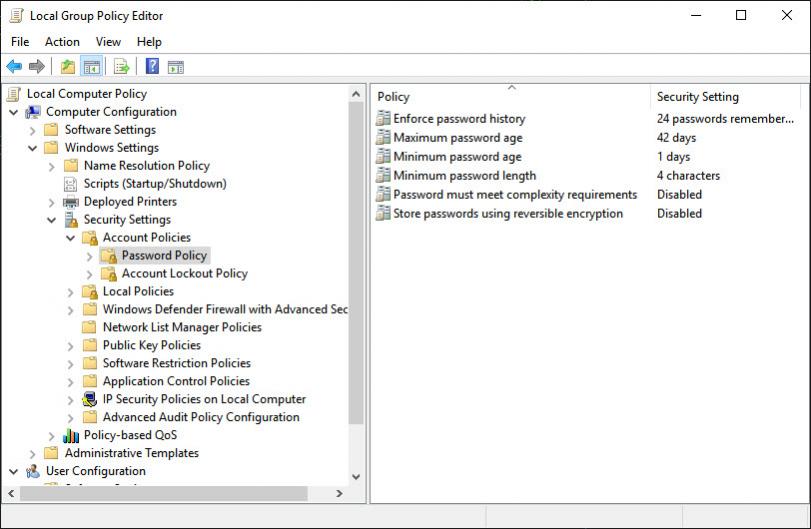Sort by Security Setting column header
Image resolution: width=811 pixels, height=529 pixels.
point(725,96)
